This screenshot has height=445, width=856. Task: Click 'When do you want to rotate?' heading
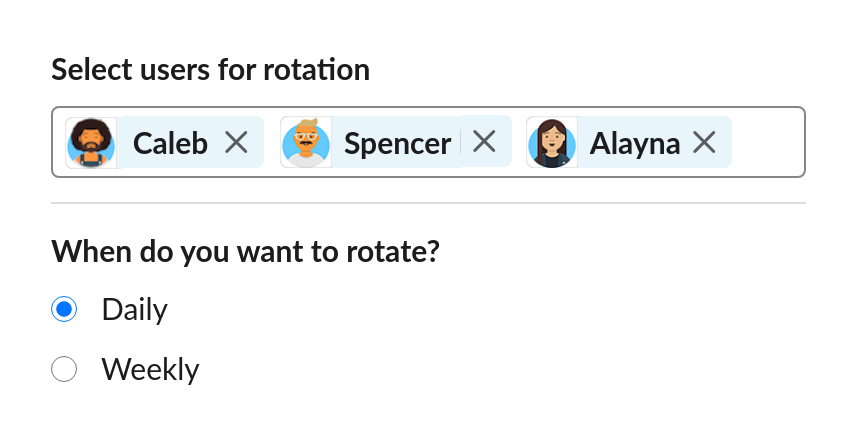coord(246,250)
